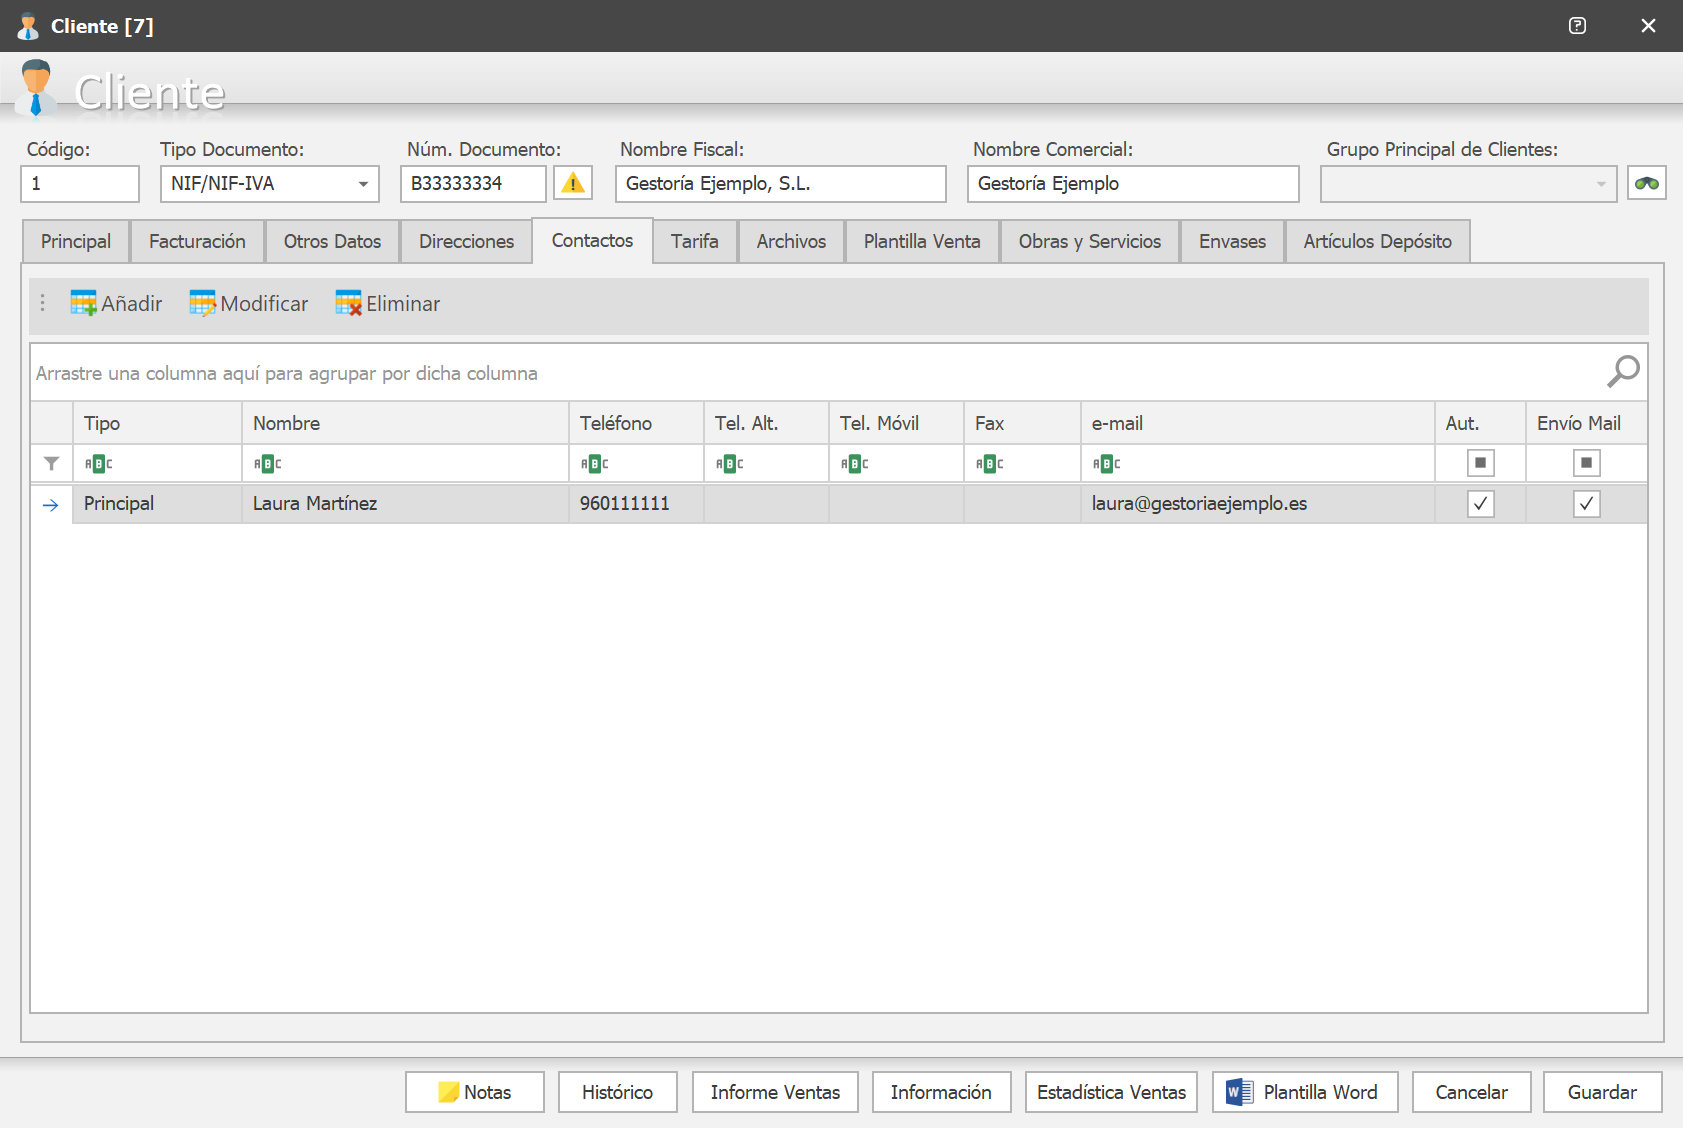
Task: Click the binoculars search icon for client group
Action: click(x=1646, y=183)
